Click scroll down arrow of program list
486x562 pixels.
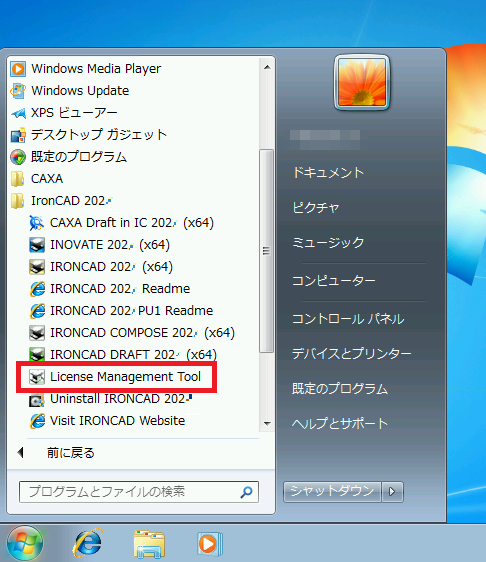click(x=267, y=424)
